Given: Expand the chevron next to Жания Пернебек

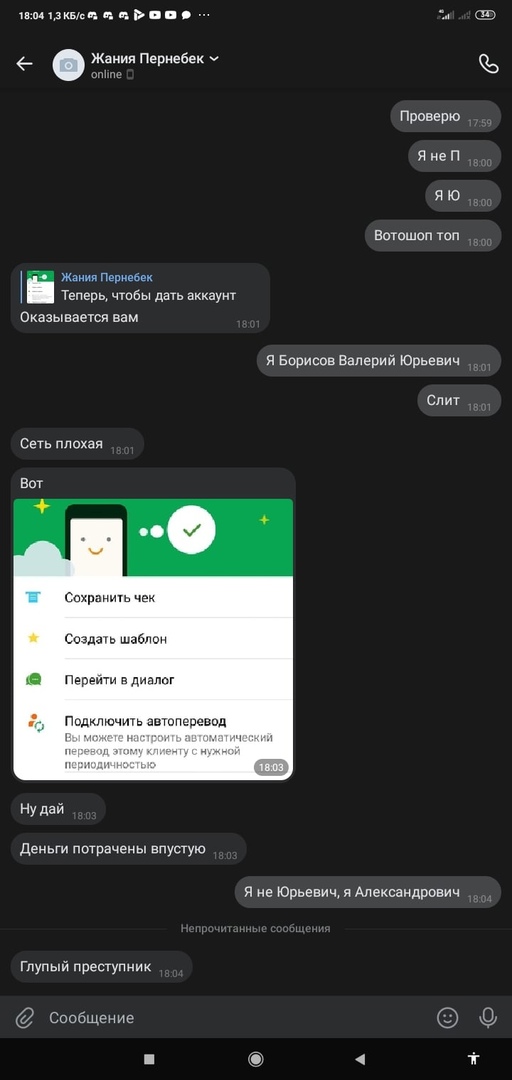Looking at the screenshot, I should (x=214, y=59).
